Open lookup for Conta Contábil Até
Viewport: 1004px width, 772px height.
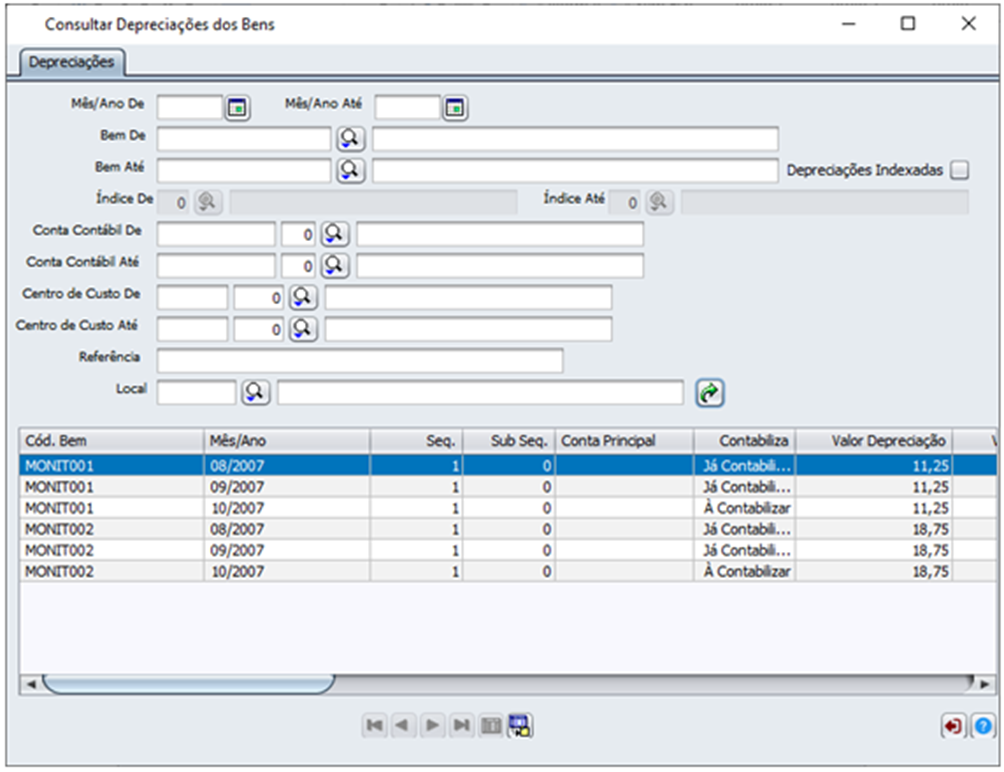point(334,265)
